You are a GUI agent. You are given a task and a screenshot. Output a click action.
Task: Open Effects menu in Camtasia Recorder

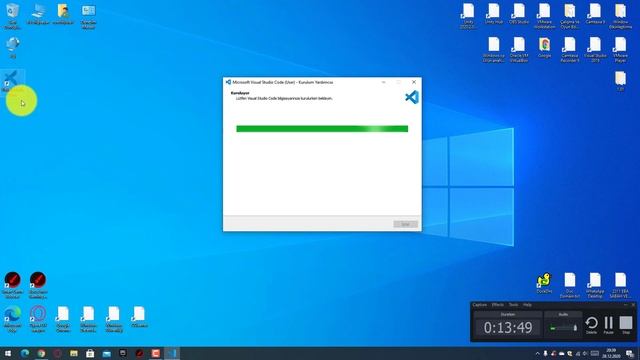(x=498, y=305)
